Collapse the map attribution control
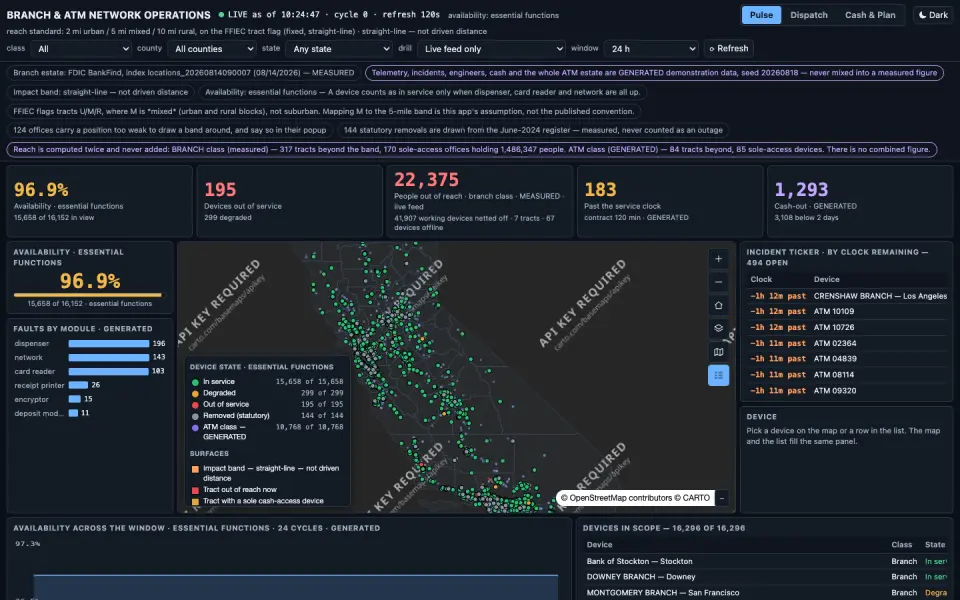The height and width of the screenshot is (600, 960). [x=722, y=498]
